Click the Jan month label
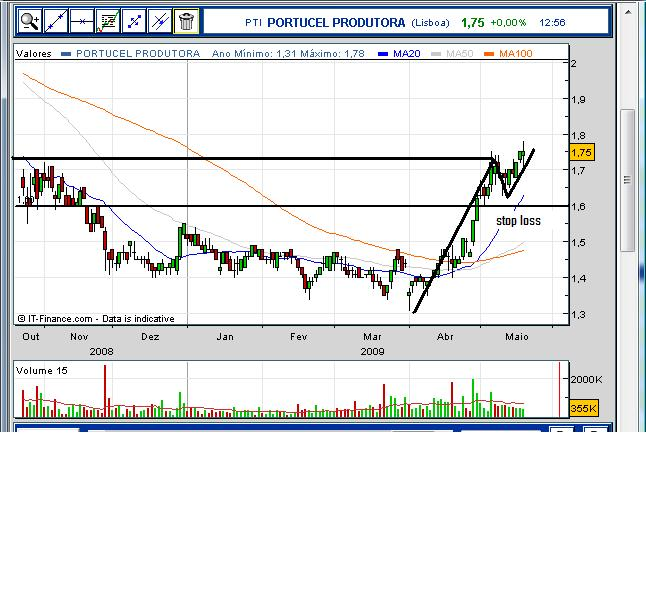 pyautogui.click(x=225, y=337)
